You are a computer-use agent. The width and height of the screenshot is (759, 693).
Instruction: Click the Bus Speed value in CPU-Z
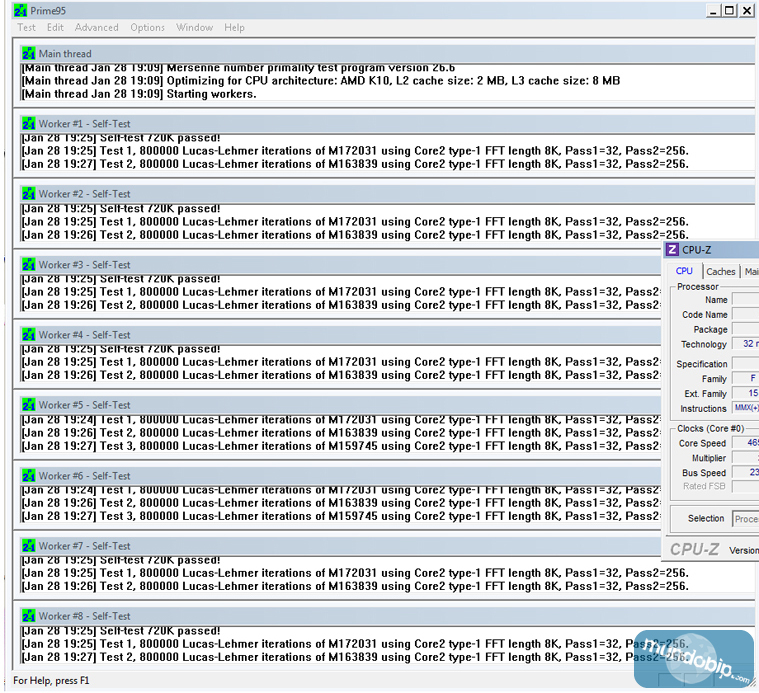coord(746,472)
